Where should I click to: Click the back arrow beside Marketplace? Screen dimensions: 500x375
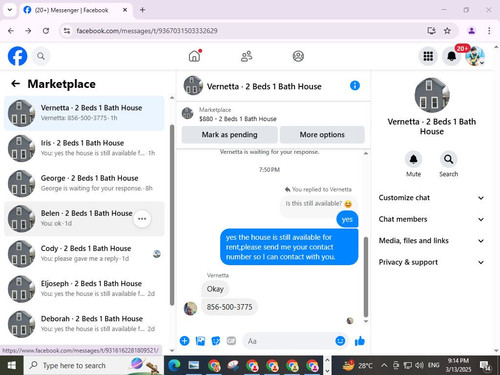click(x=15, y=83)
